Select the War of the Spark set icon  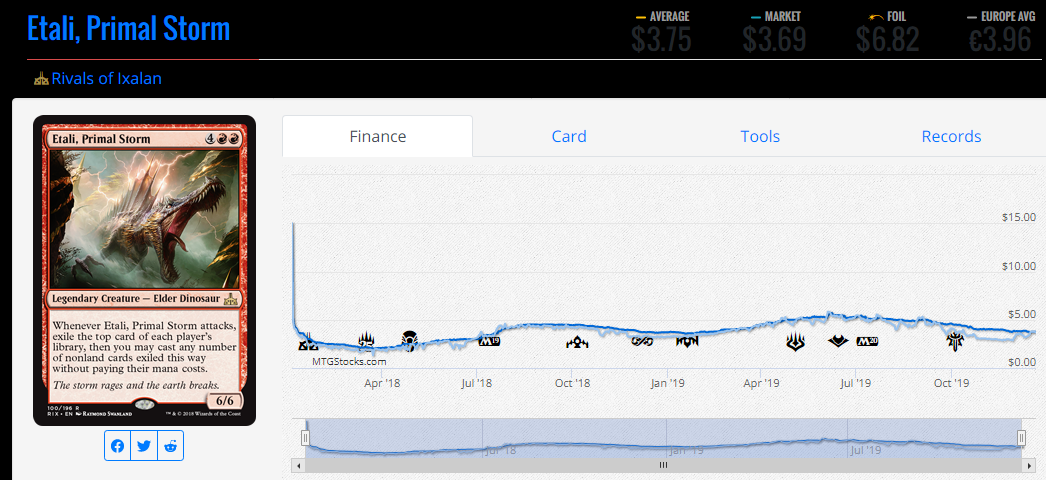[x=796, y=342]
